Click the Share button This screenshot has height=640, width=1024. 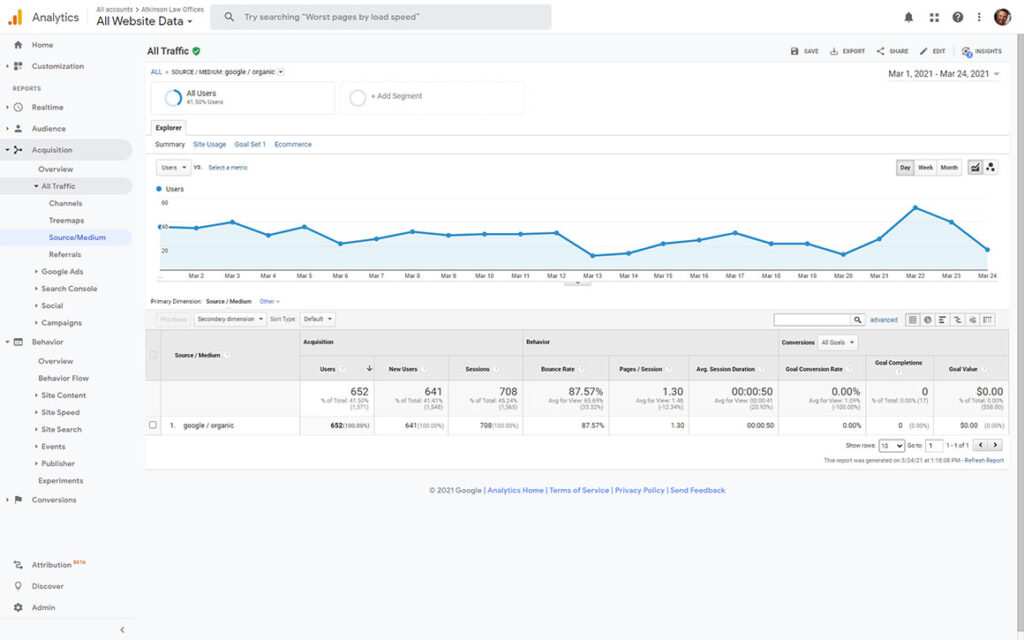pyautogui.click(x=893, y=51)
